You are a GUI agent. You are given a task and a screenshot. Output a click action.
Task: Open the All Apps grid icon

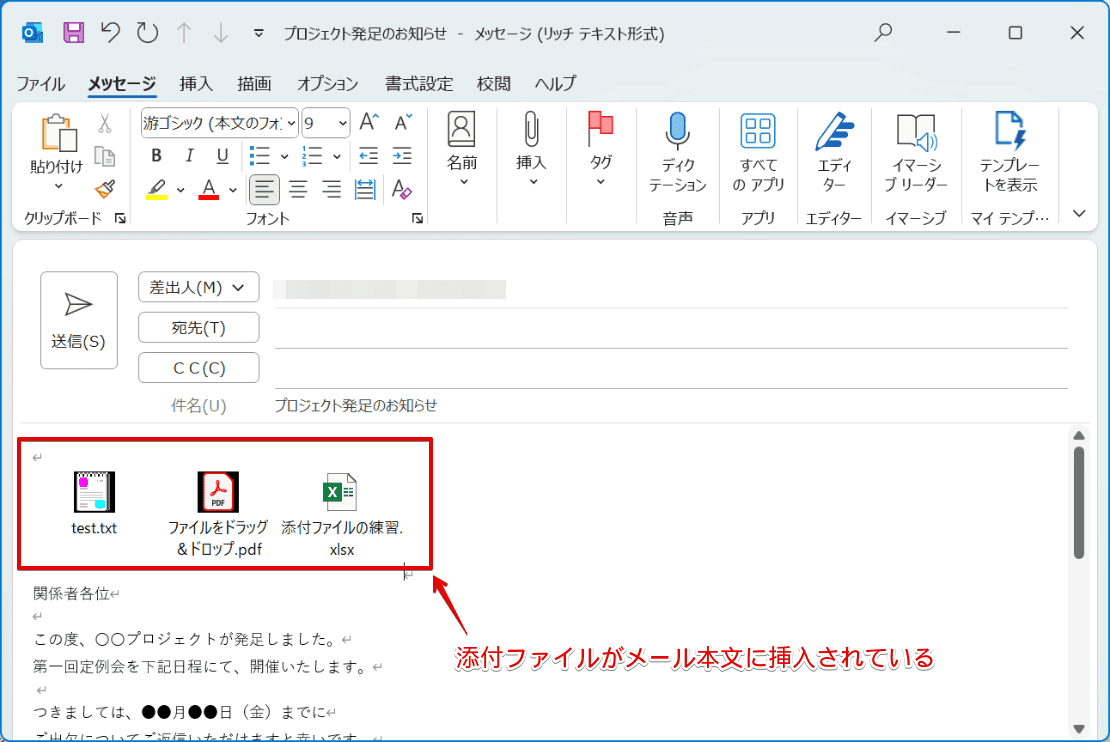pyautogui.click(x=757, y=131)
